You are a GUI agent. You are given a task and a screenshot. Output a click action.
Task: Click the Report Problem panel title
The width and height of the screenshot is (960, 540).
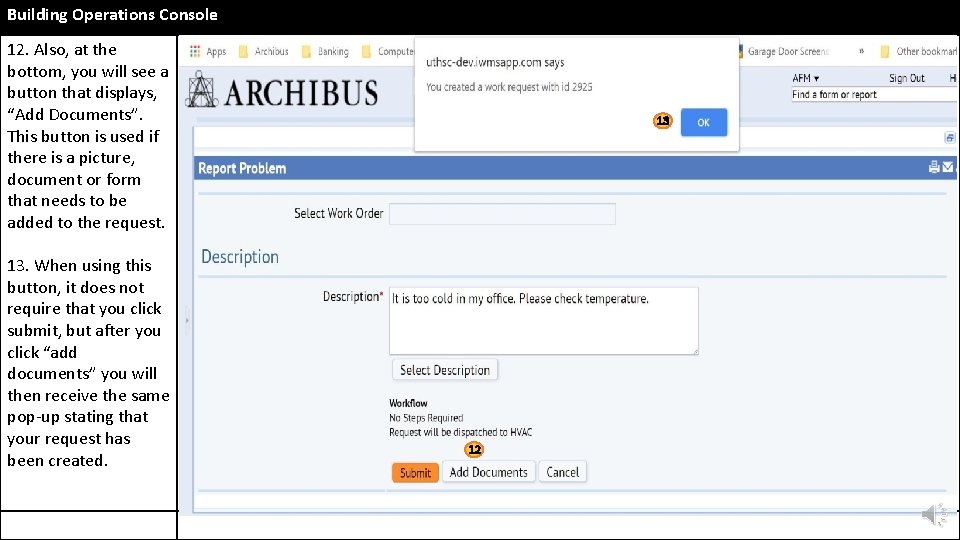(x=242, y=168)
